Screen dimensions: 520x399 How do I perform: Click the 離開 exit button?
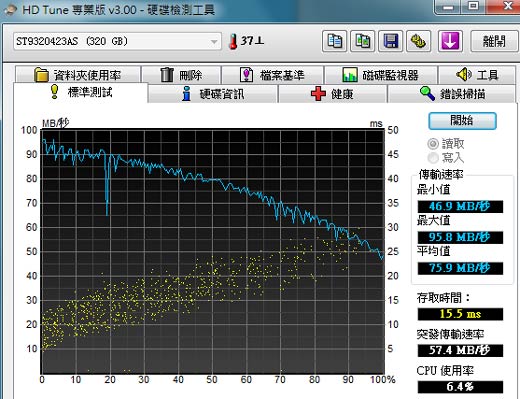tap(494, 41)
